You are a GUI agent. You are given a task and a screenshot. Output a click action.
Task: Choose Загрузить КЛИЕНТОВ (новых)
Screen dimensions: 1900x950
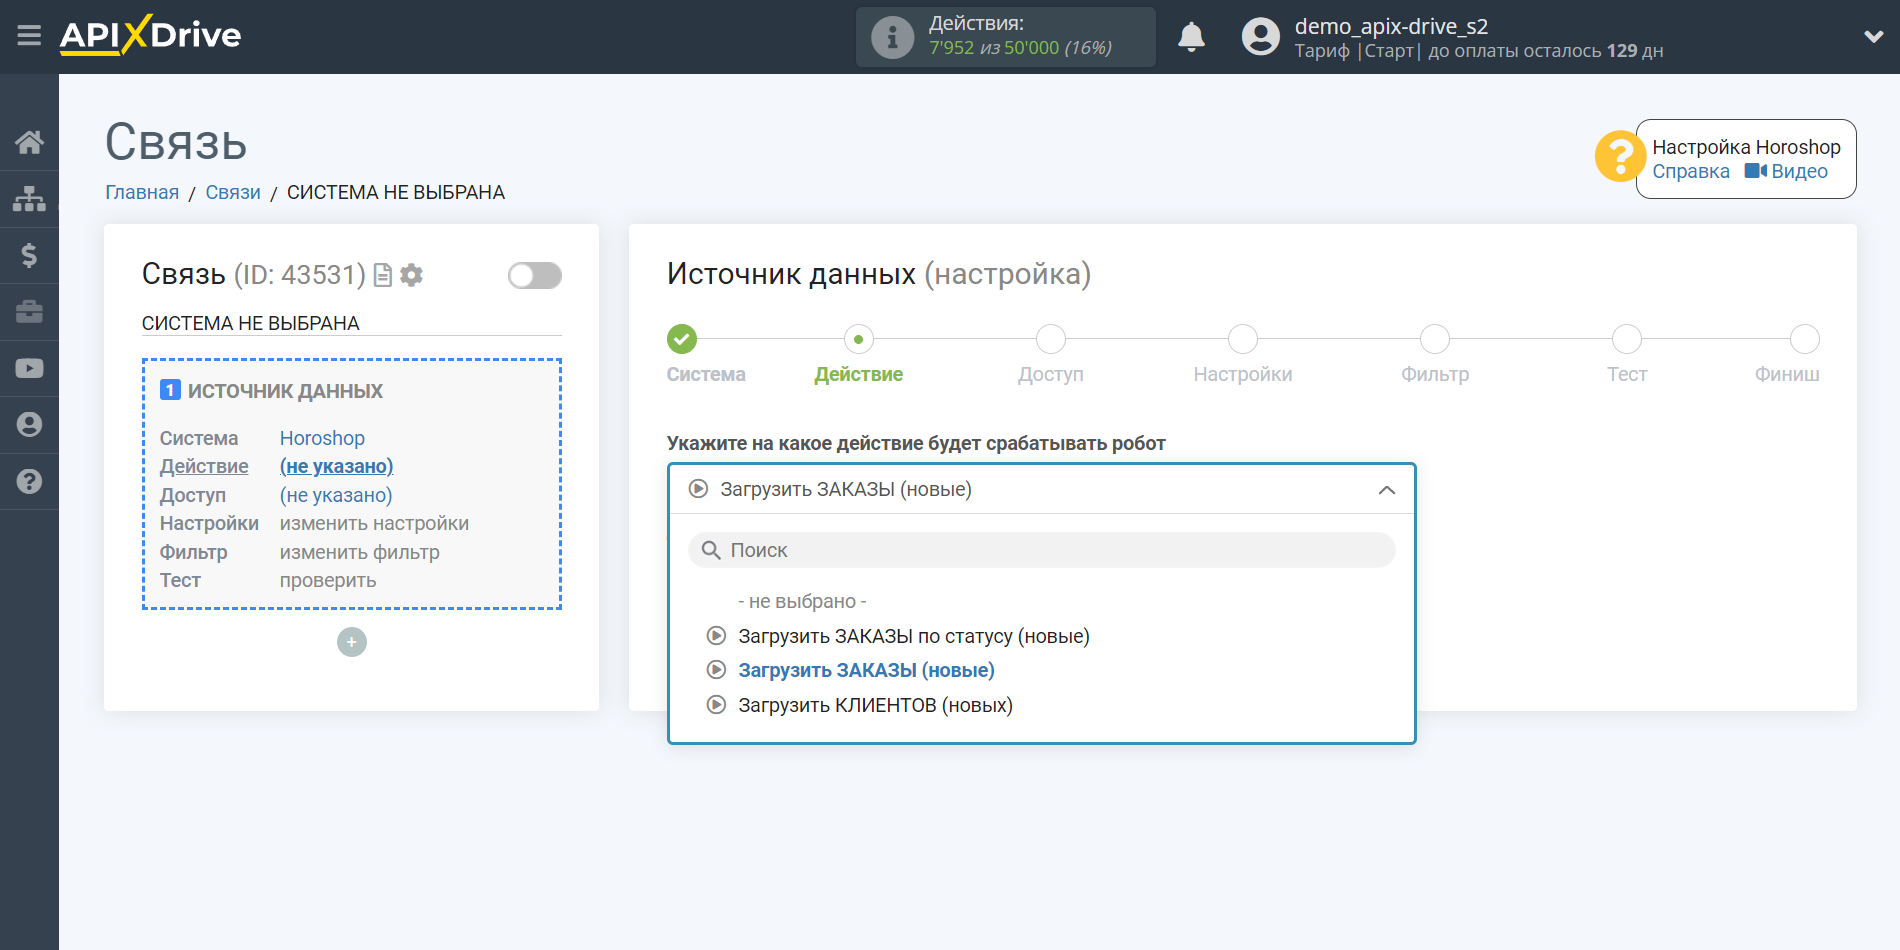(875, 705)
